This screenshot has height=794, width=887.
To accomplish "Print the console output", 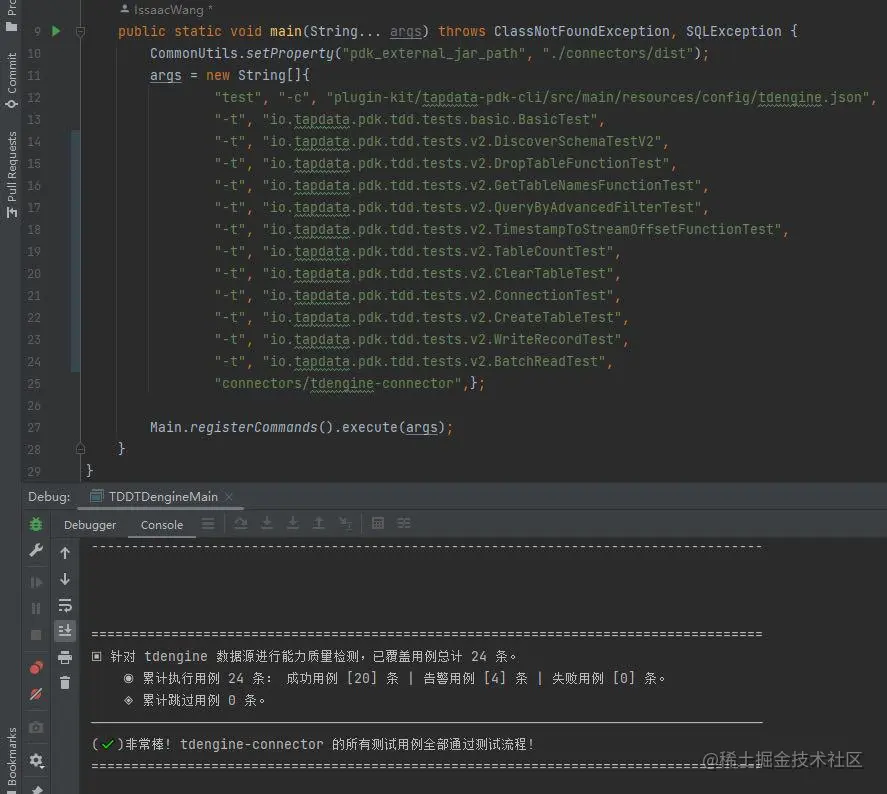I will (x=65, y=657).
